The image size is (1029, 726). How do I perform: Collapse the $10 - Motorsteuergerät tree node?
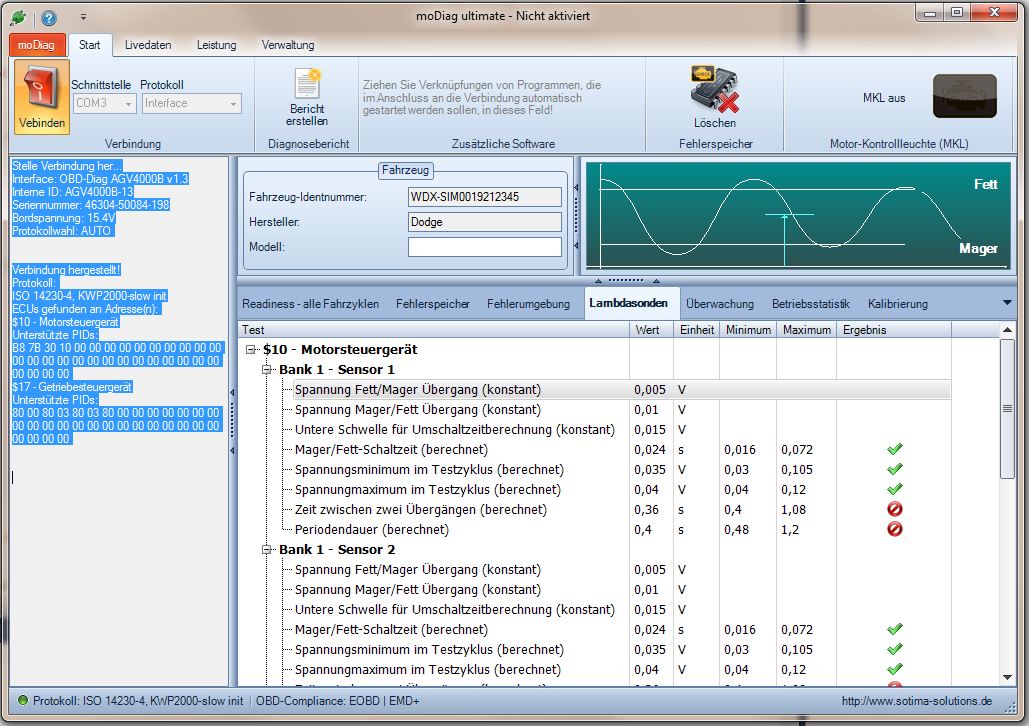[251, 350]
